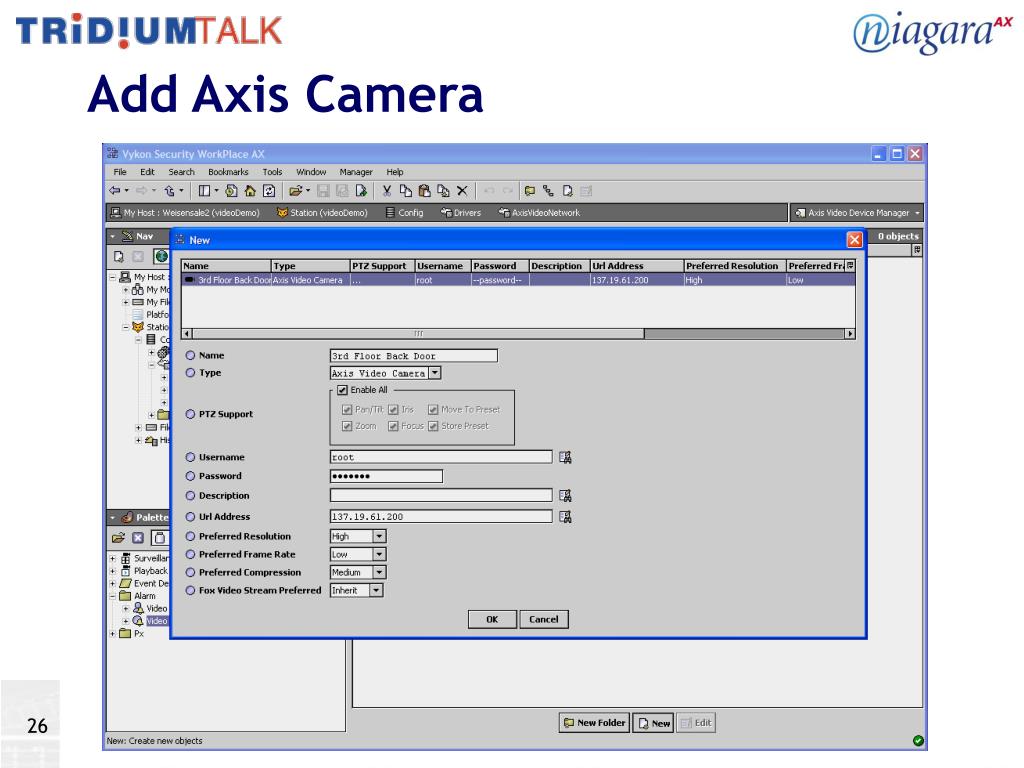Click the Url Address input field
The height and width of the screenshot is (768, 1024).
441,517
